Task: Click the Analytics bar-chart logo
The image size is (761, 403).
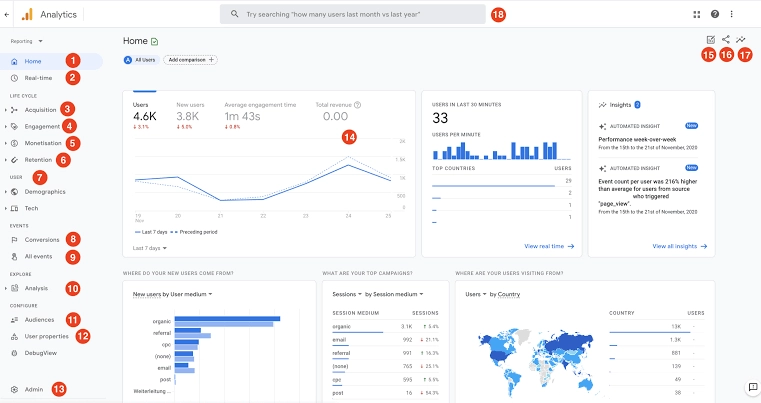Action: pyautogui.click(x=27, y=15)
